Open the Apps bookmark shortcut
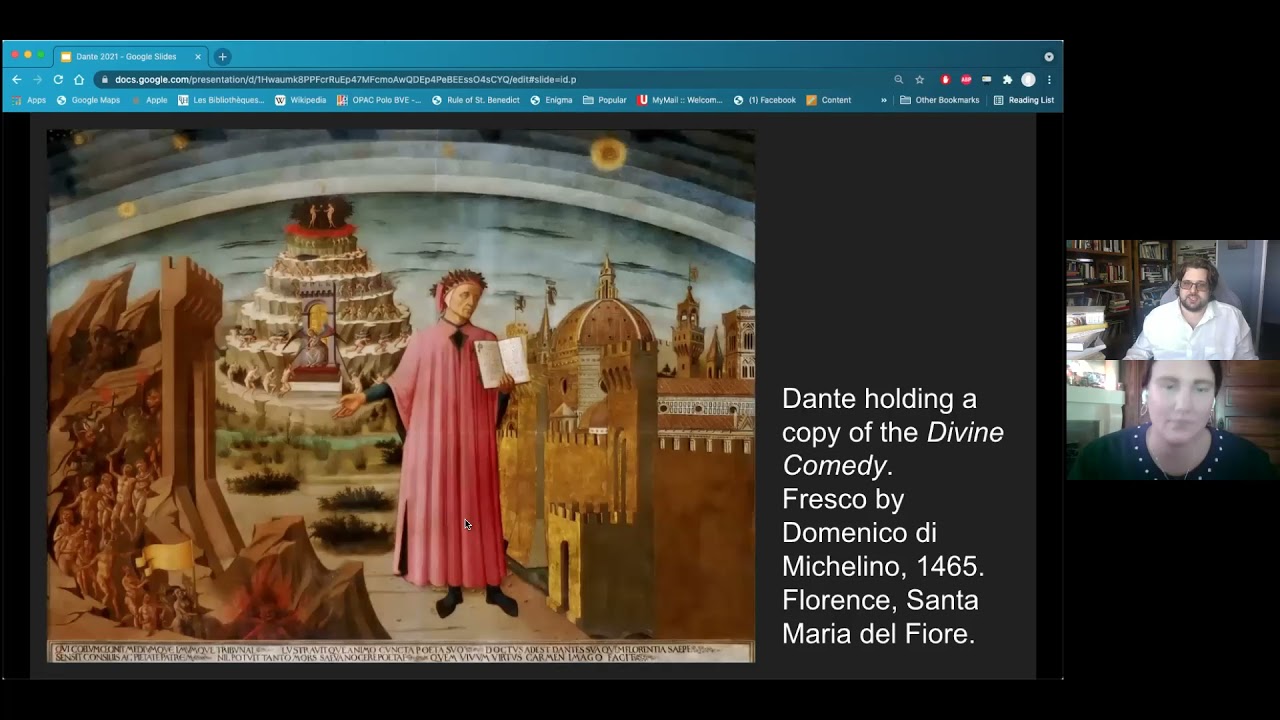This screenshot has width=1280, height=720. (x=29, y=100)
